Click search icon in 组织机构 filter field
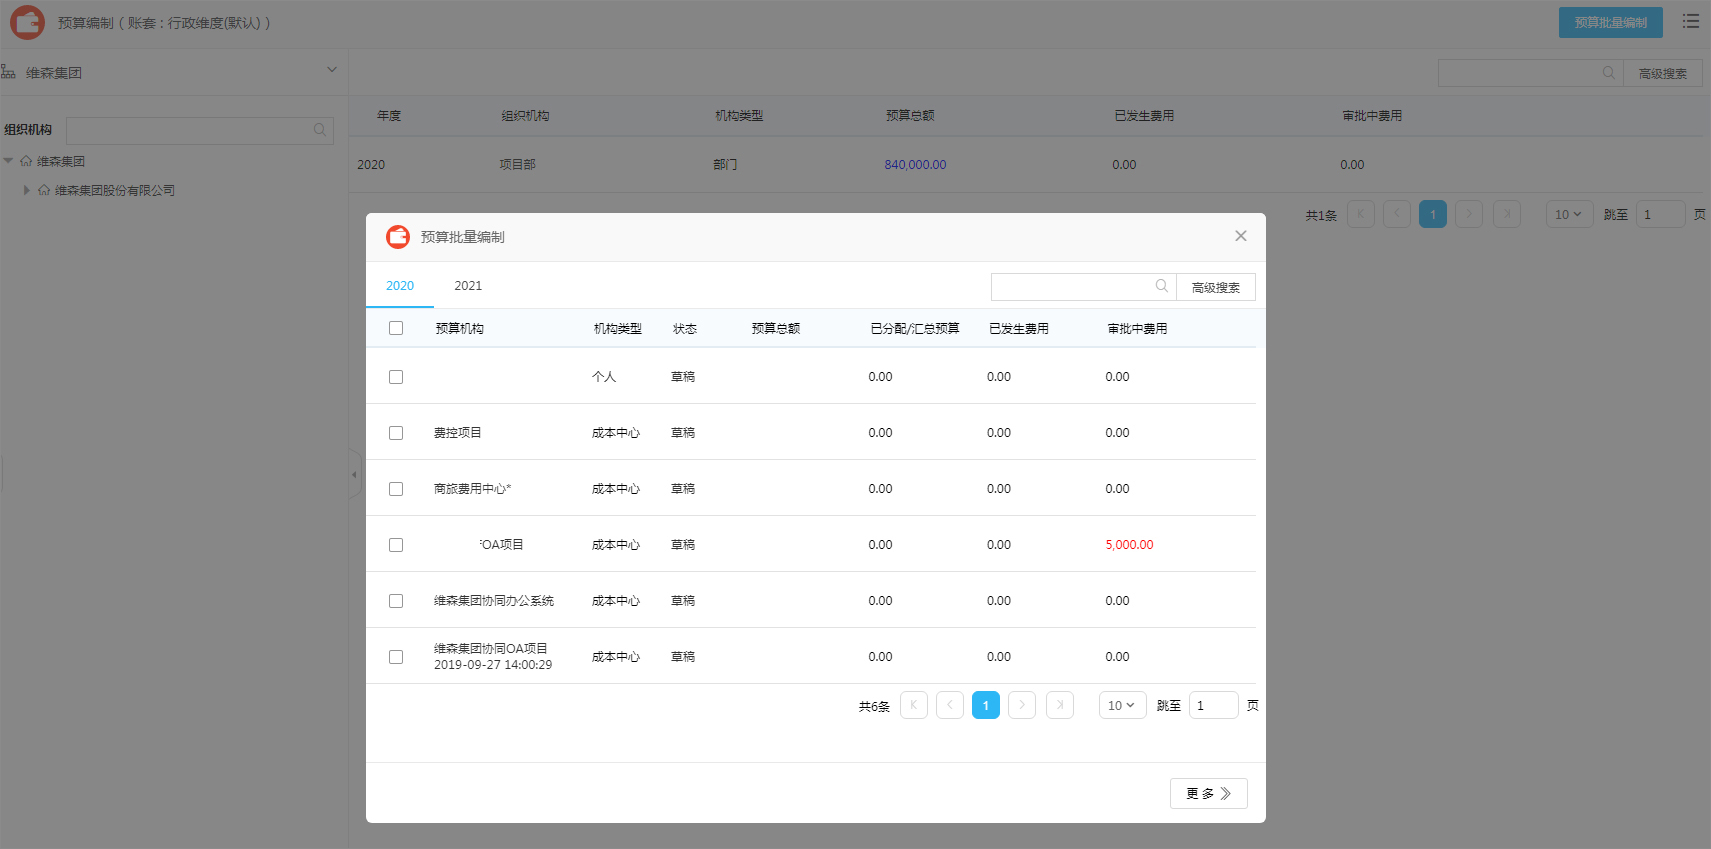The image size is (1711, 849). point(320,130)
